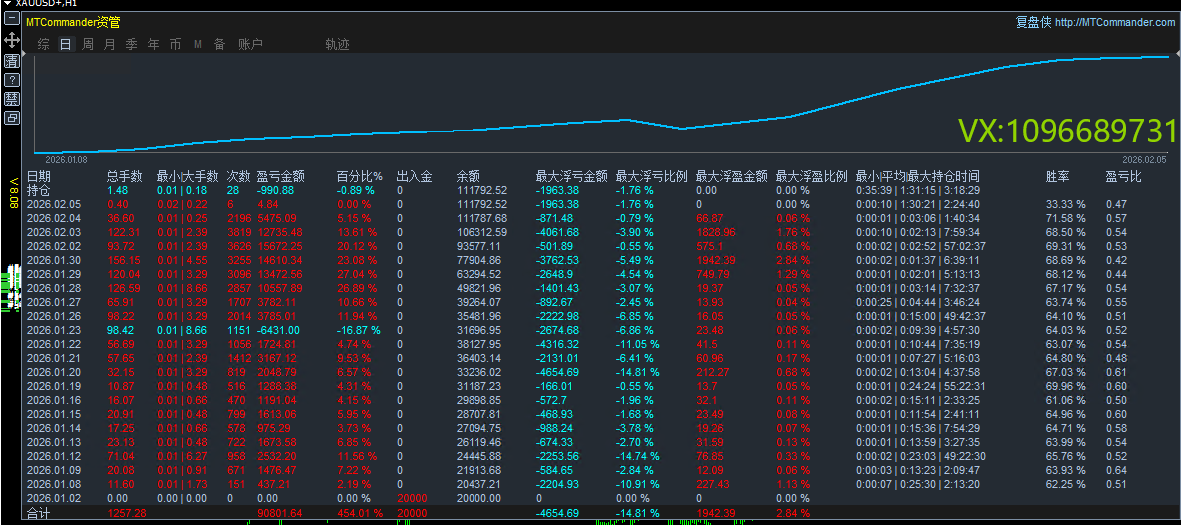Open the question mark help icon
Image resolution: width=1181 pixels, height=525 pixels.
click(12, 79)
